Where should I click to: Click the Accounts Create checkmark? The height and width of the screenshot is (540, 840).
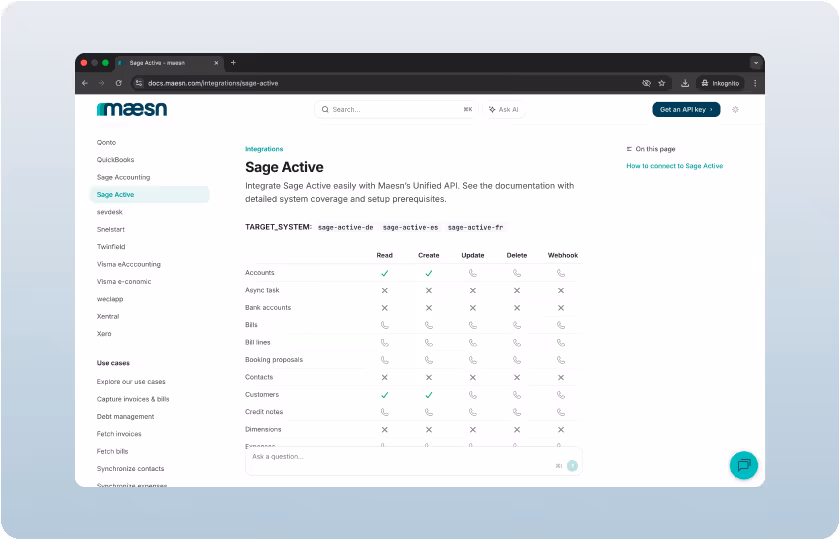[x=429, y=273]
